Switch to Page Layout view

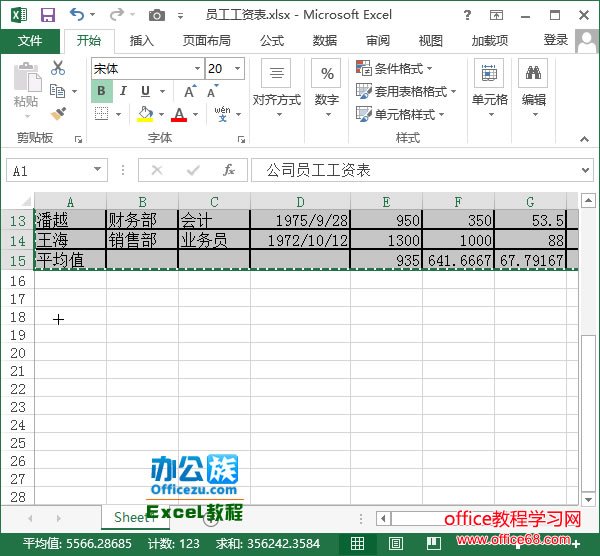coord(395,543)
